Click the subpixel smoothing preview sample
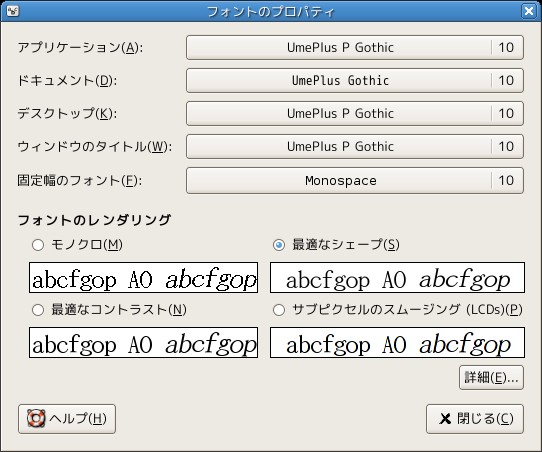This screenshot has height=452, width=542. coord(397,342)
